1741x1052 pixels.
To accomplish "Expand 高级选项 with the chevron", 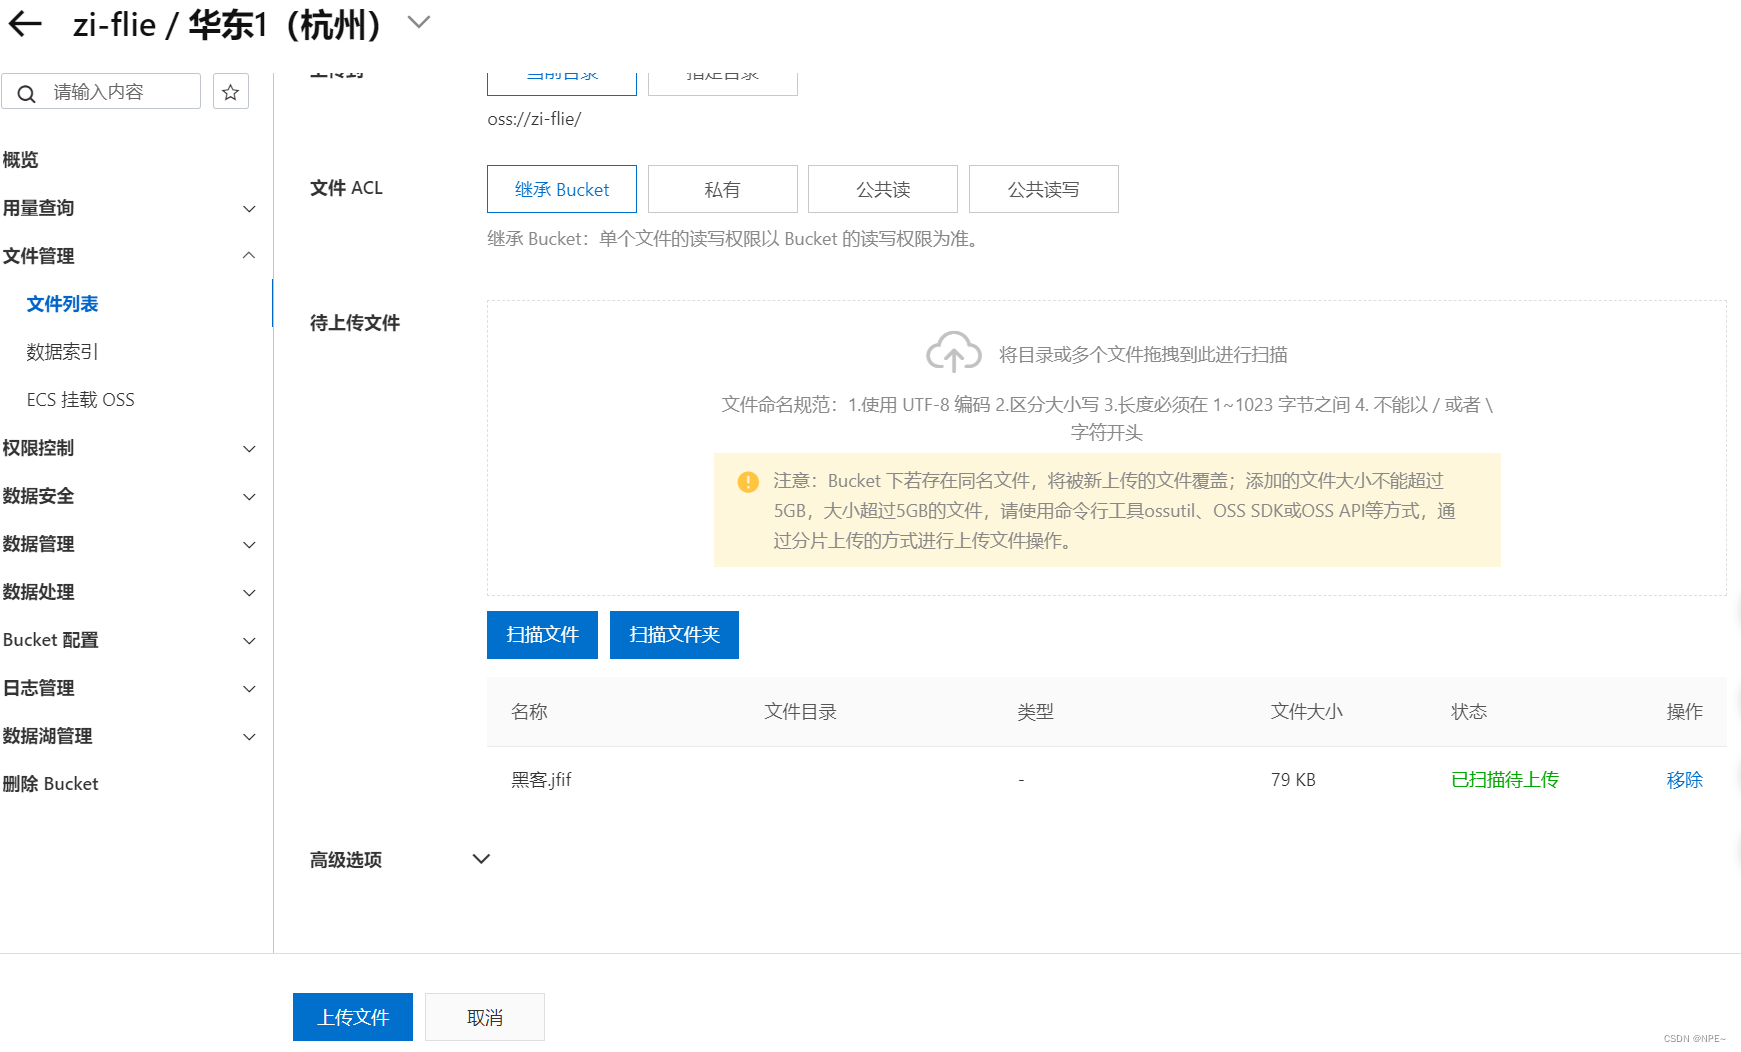I will tap(481, 859).
